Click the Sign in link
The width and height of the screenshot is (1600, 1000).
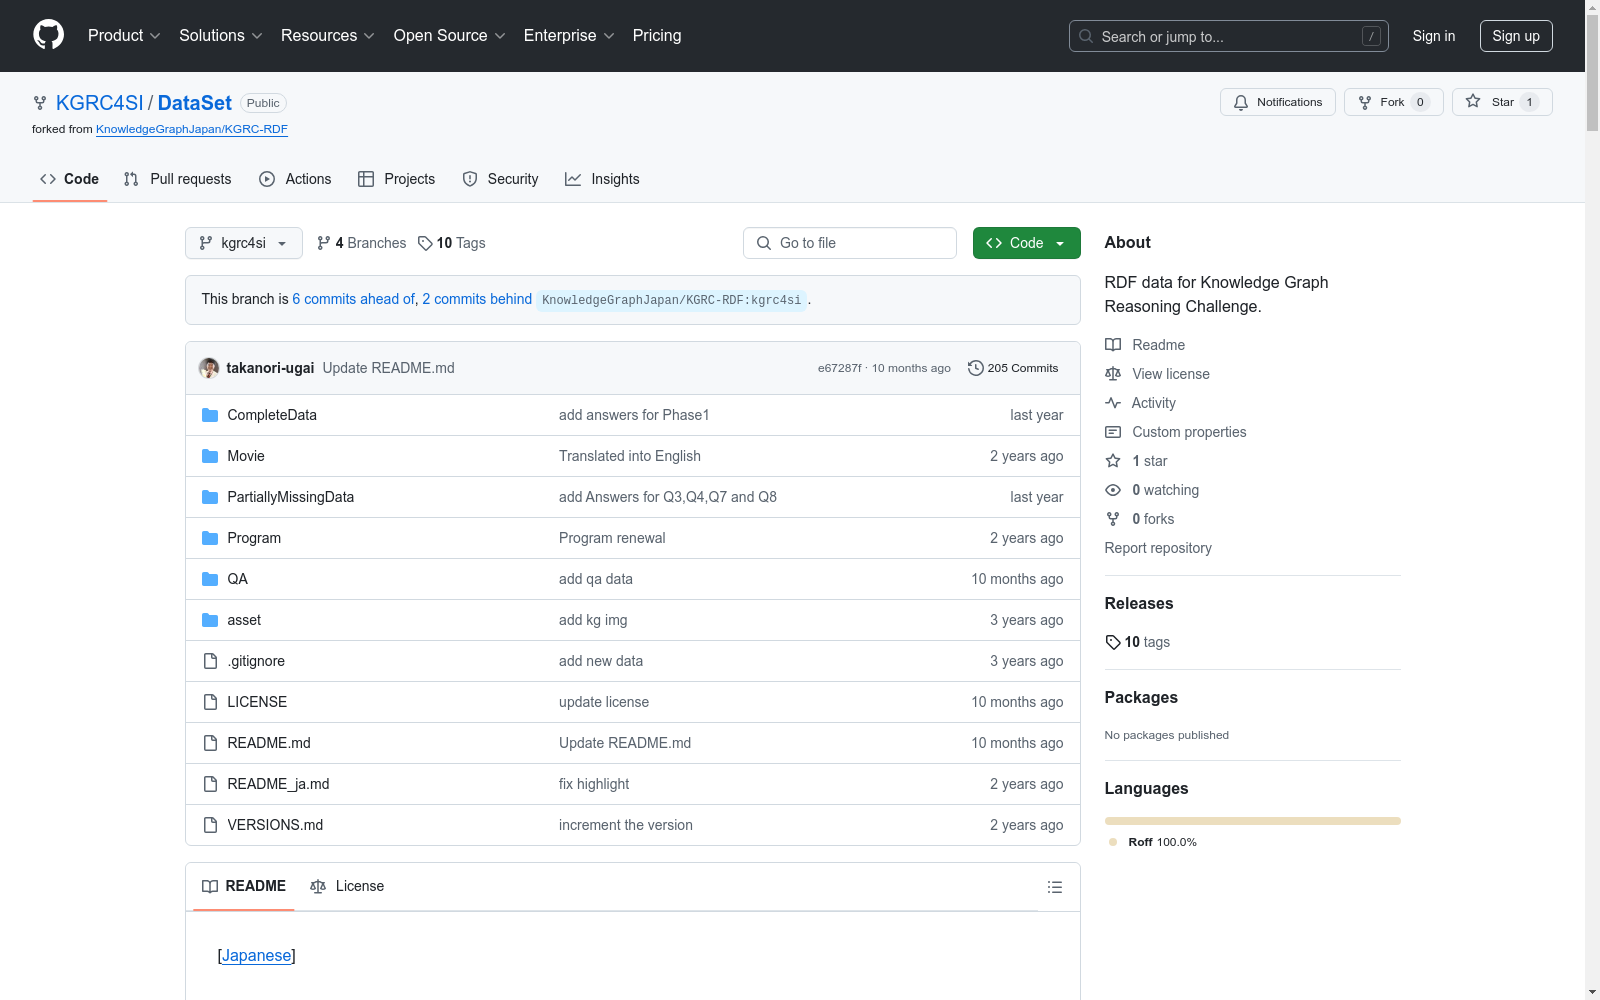coord(1433,36)
